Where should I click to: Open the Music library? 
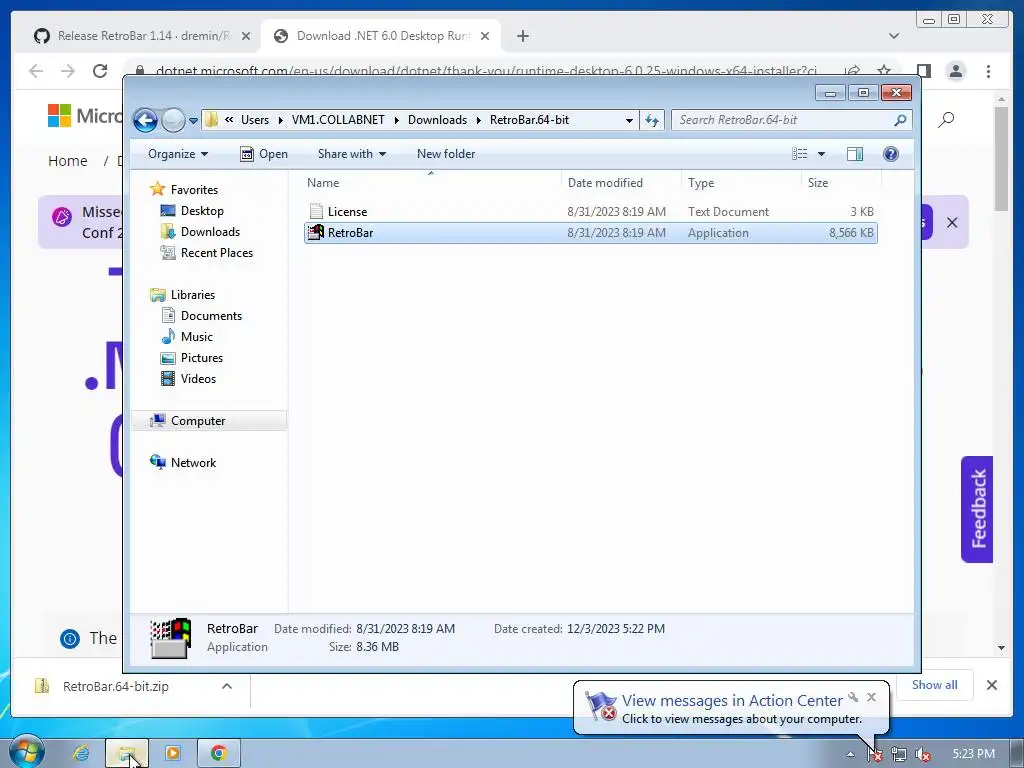coord(197,337)
